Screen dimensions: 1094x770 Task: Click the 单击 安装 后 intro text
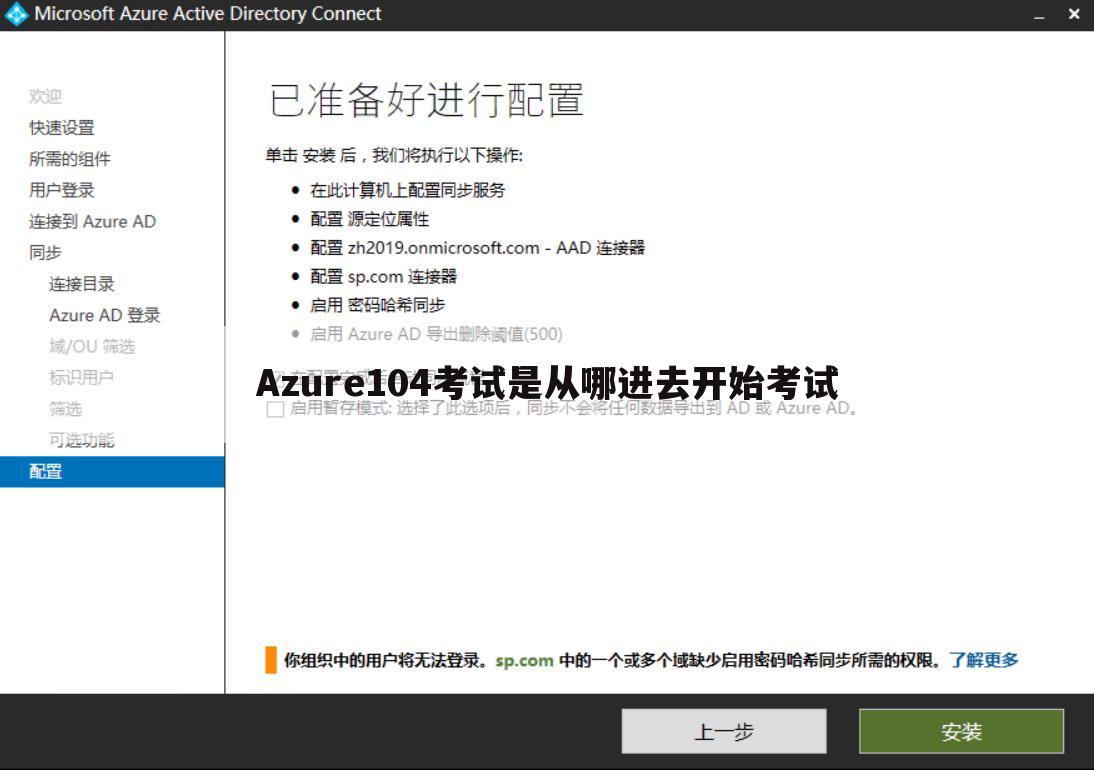click(394, 155)
